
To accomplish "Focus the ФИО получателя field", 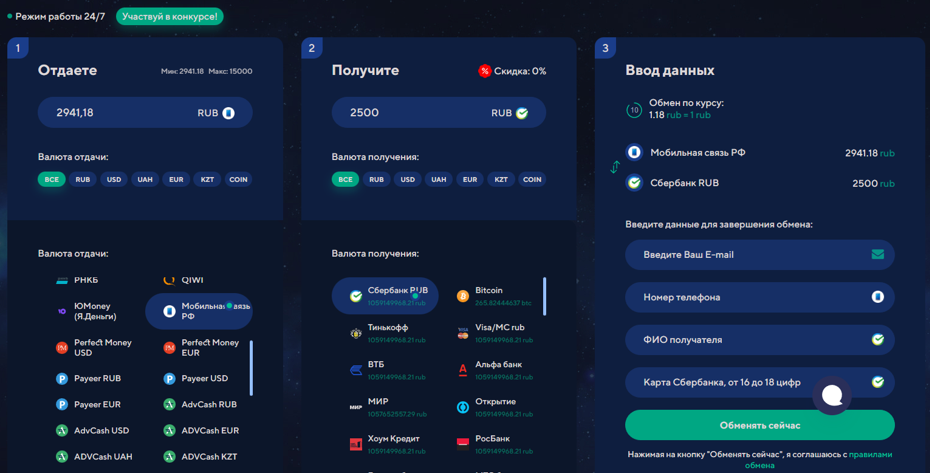I will point(760,340).
